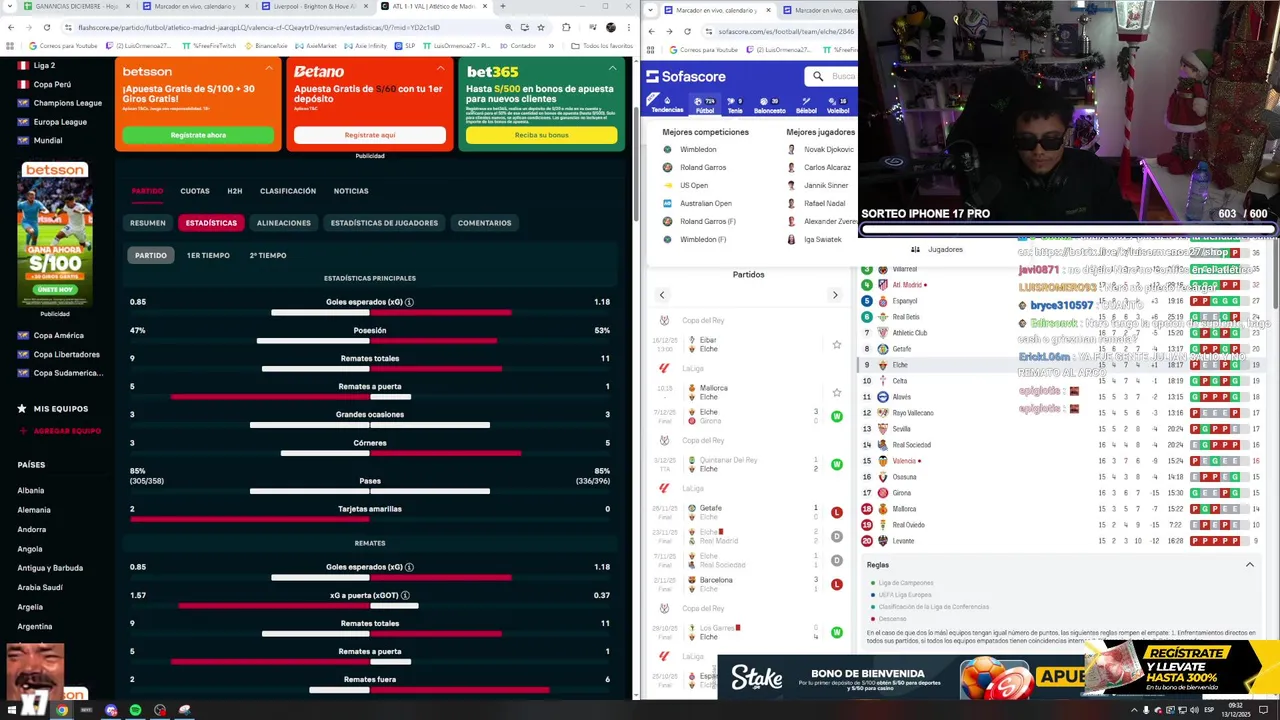The height and width of the screenshot is (720, 1280).
Task: Go to previous matches with left arrow
Action: point(662,295)
